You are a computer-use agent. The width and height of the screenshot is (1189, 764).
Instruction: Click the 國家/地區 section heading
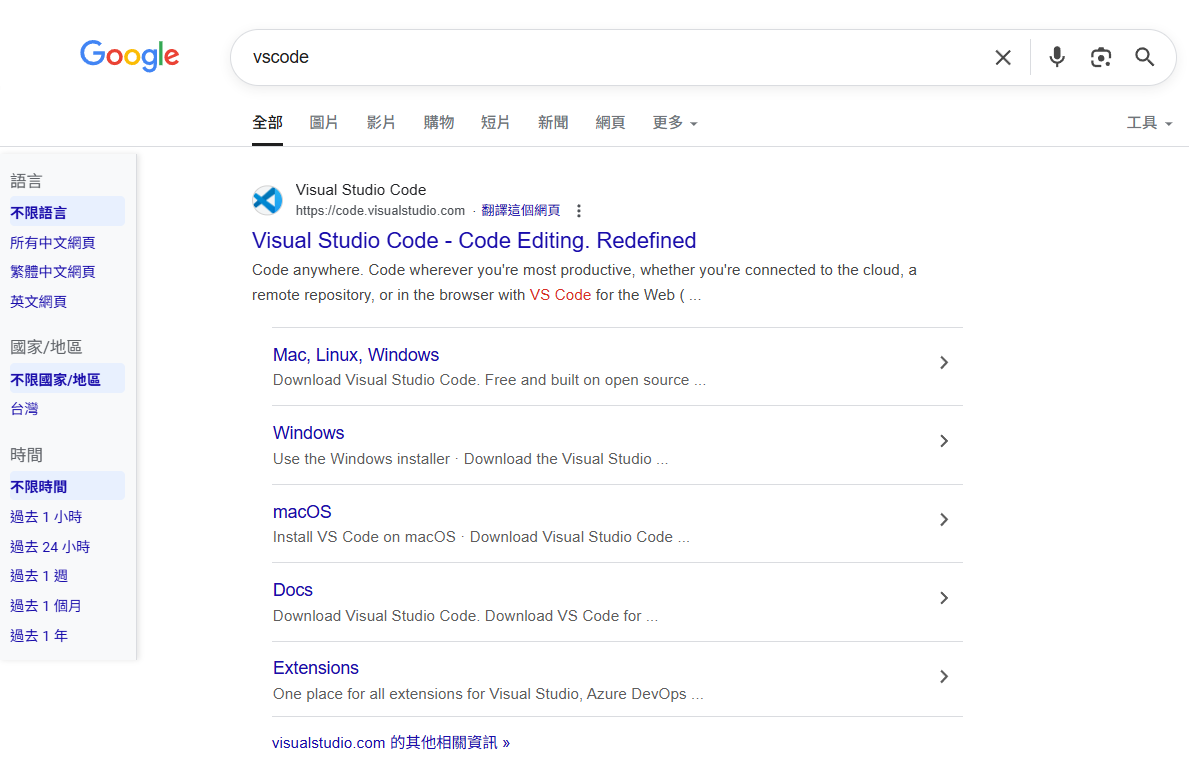click(46, 347)
